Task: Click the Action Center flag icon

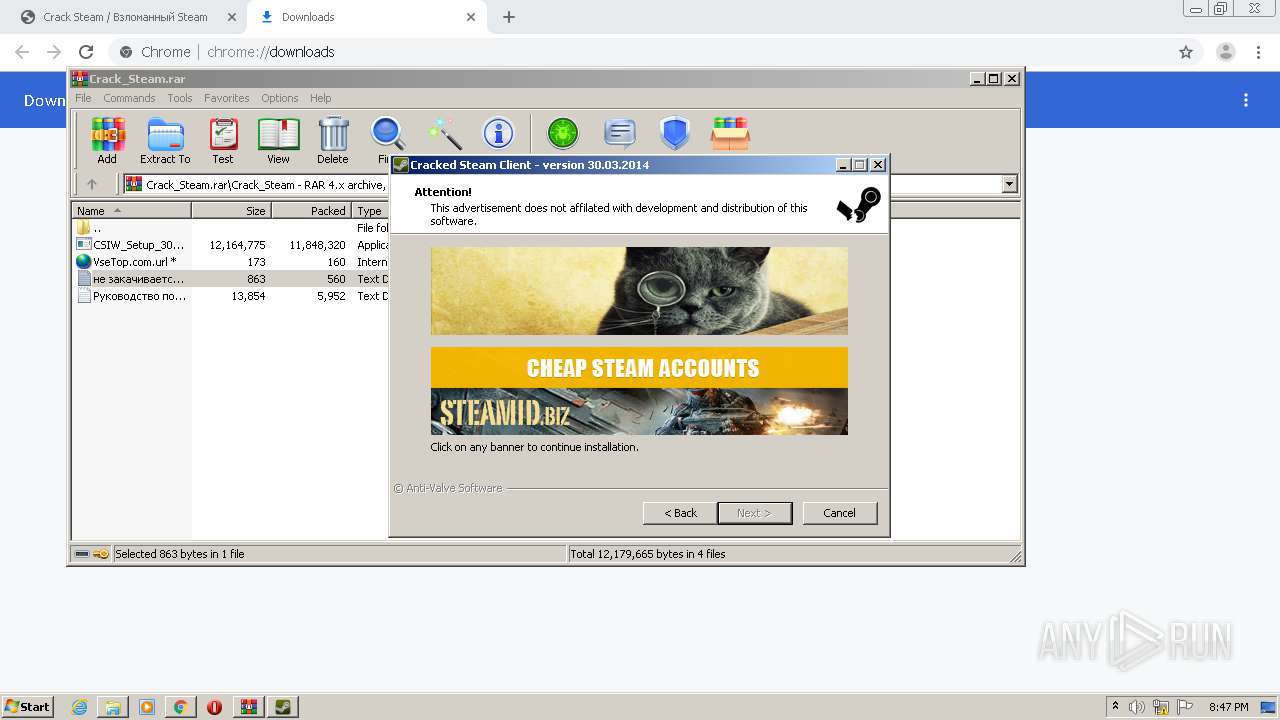Action: 1184,707
